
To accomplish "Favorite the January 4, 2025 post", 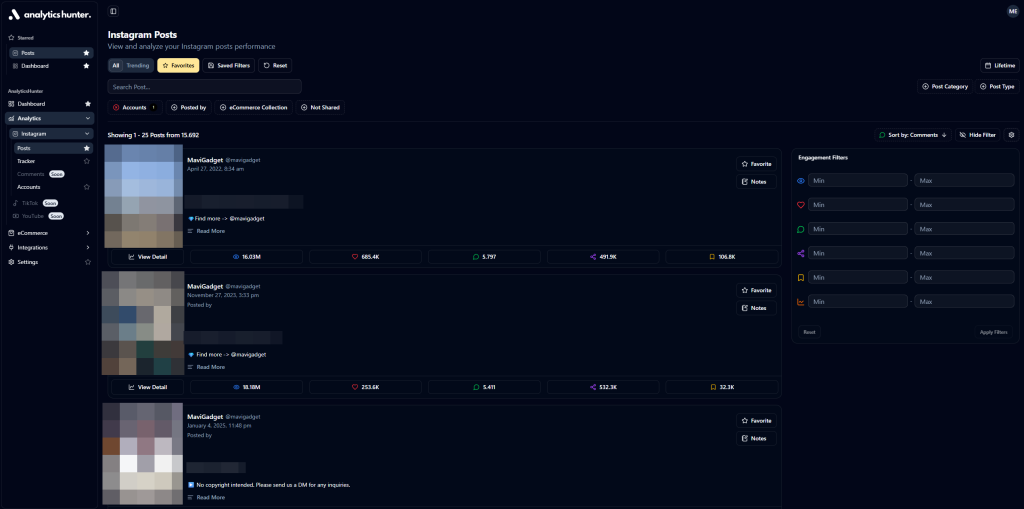I will [x=756, y=421].
